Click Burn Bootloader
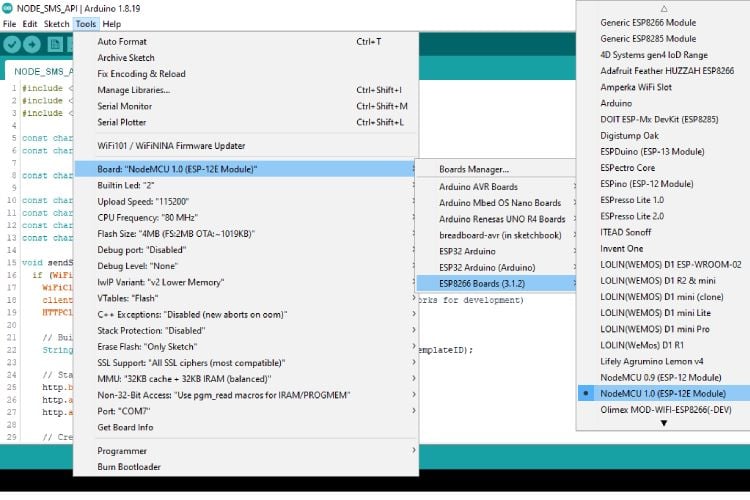 (x=246, y=467)
